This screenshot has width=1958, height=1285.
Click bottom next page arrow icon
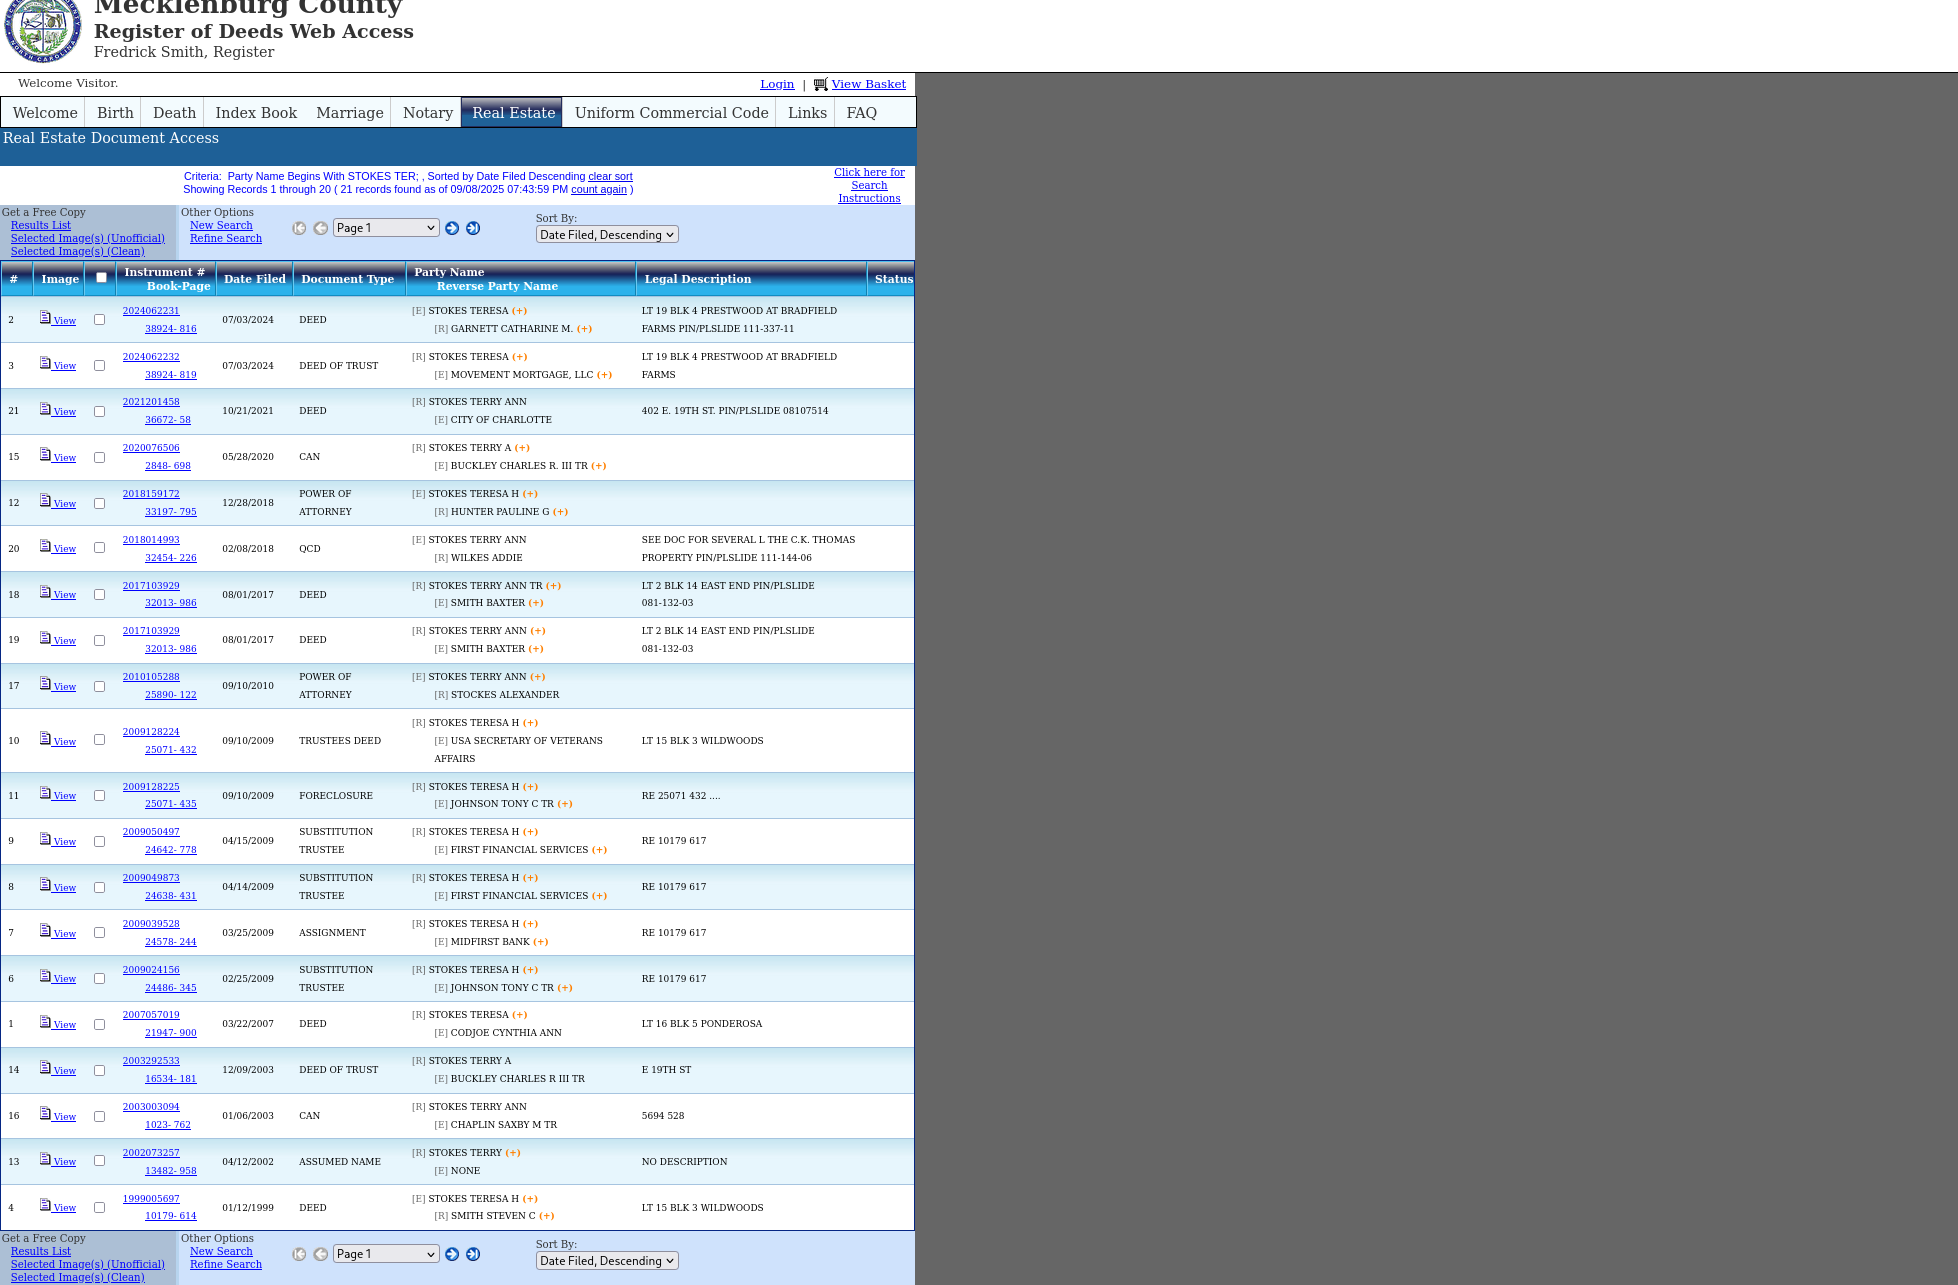click(452, 1254)
